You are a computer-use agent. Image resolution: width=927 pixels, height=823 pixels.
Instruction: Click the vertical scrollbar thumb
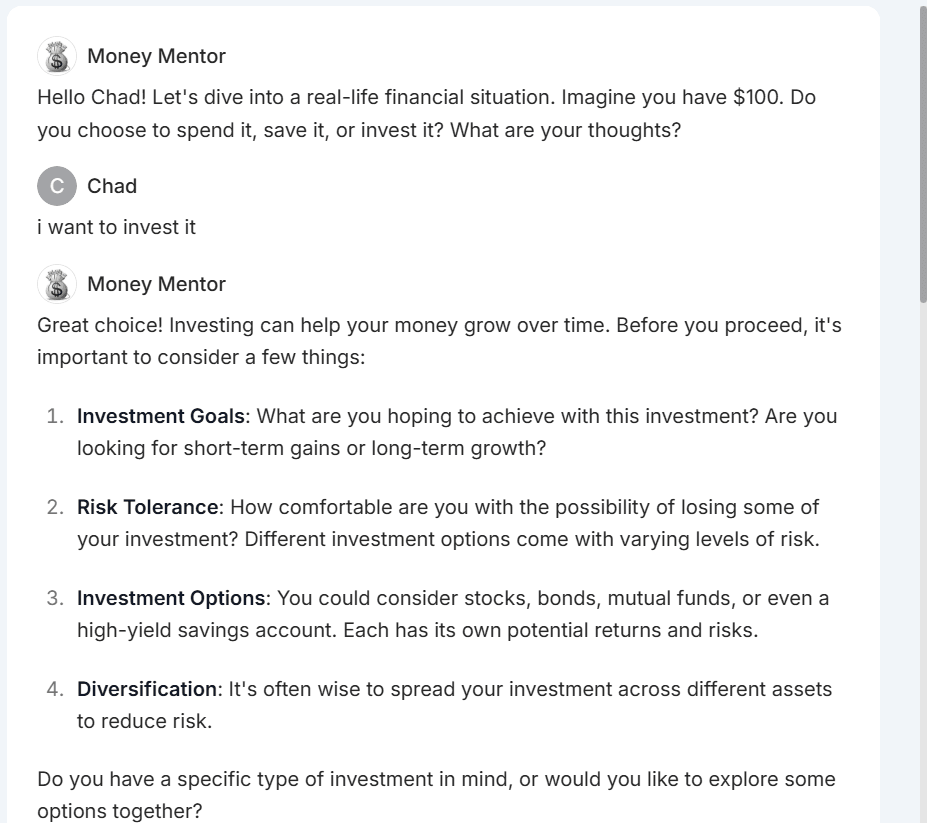923,154
